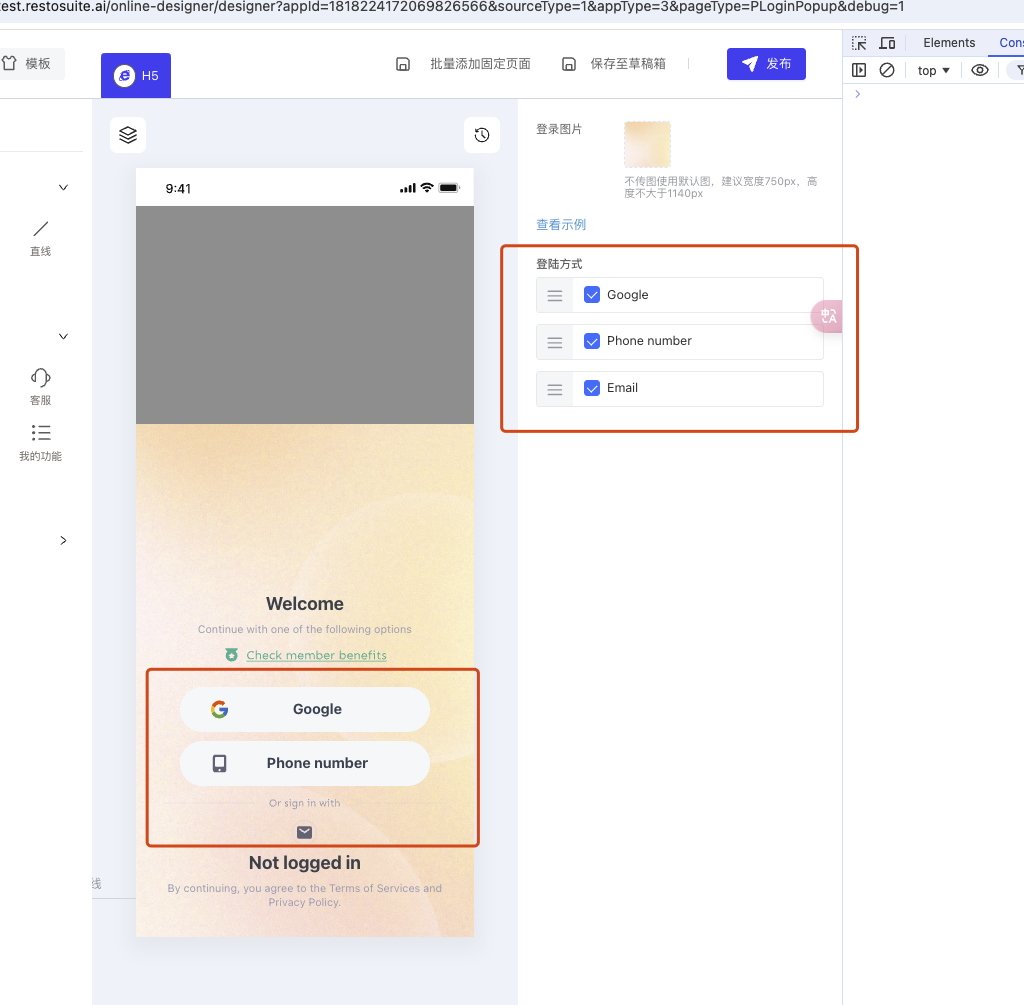Click 'Or sign in with' text
1024x1005 pixels.
pos(305,803)
